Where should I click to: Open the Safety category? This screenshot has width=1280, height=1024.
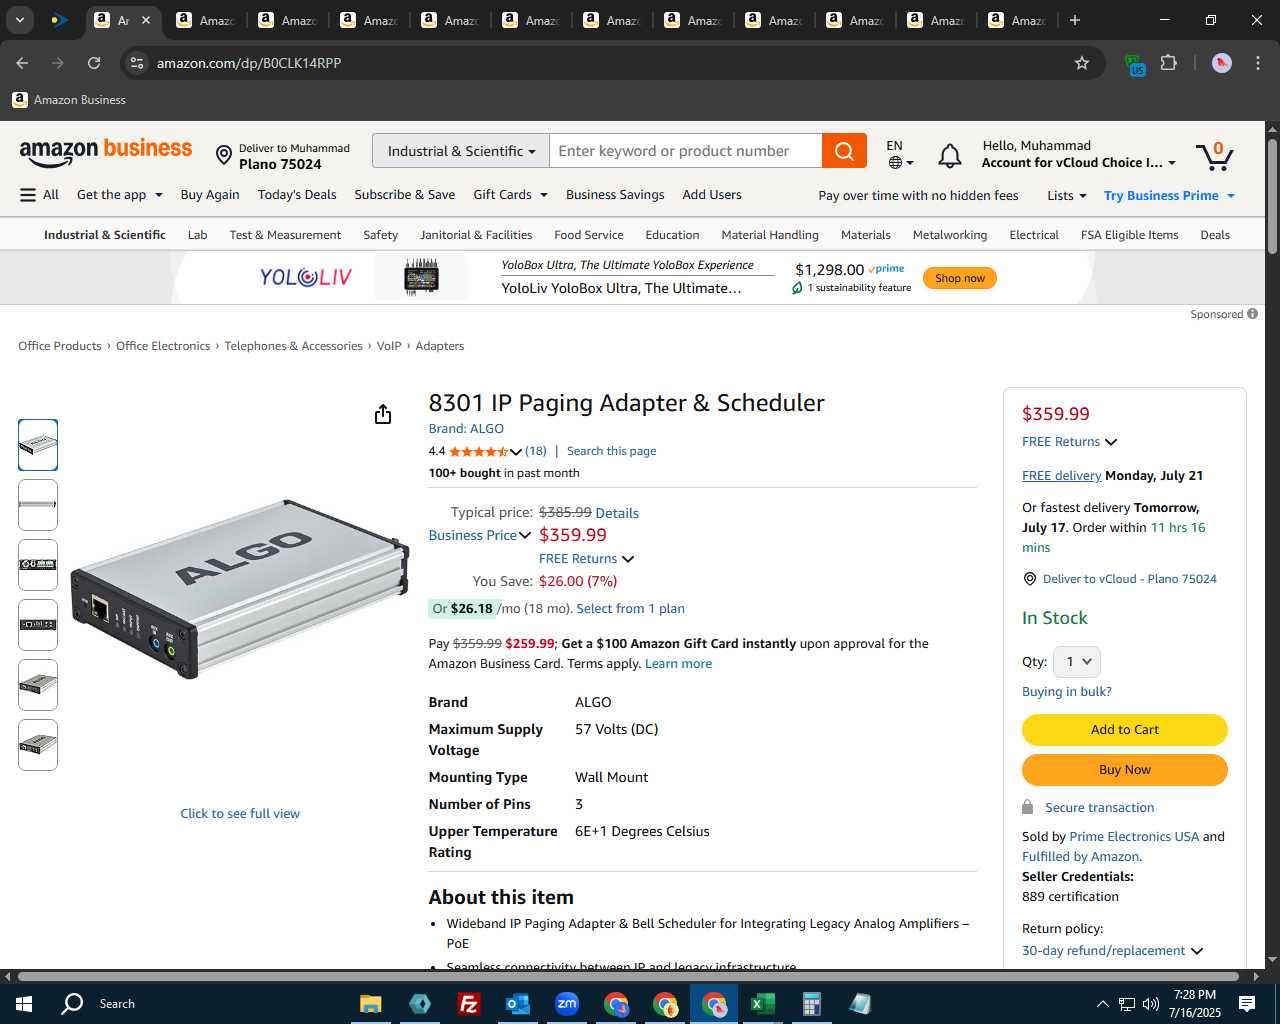coord(380,235)
